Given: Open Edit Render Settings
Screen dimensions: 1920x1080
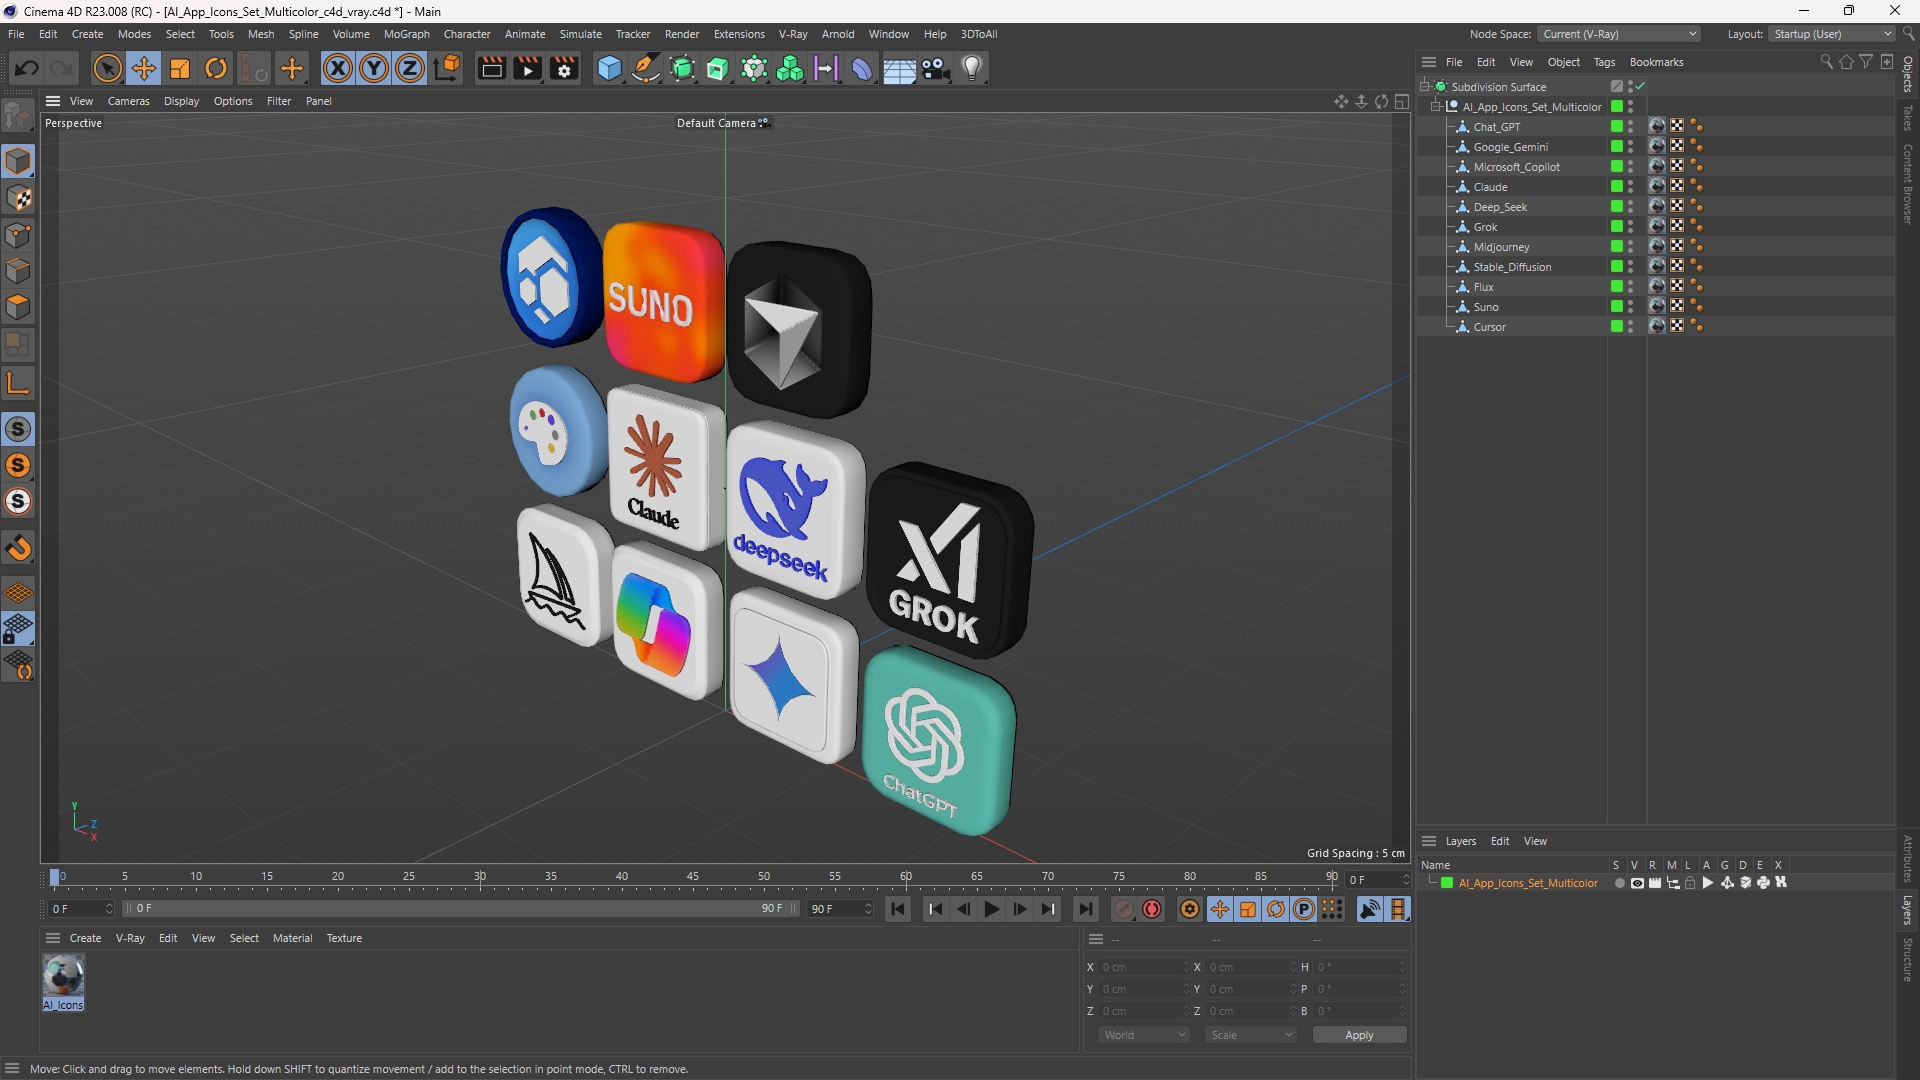Looking at the screenshot, I should (x=564, y=68).
